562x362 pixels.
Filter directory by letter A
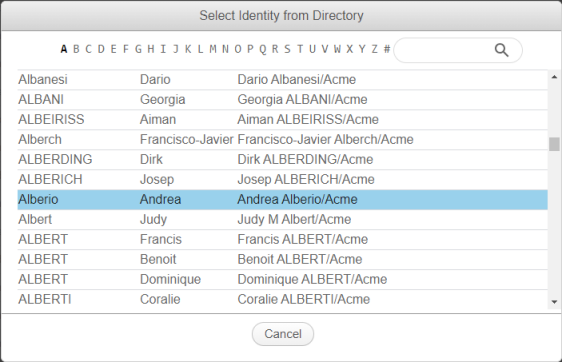pos(64,49)
